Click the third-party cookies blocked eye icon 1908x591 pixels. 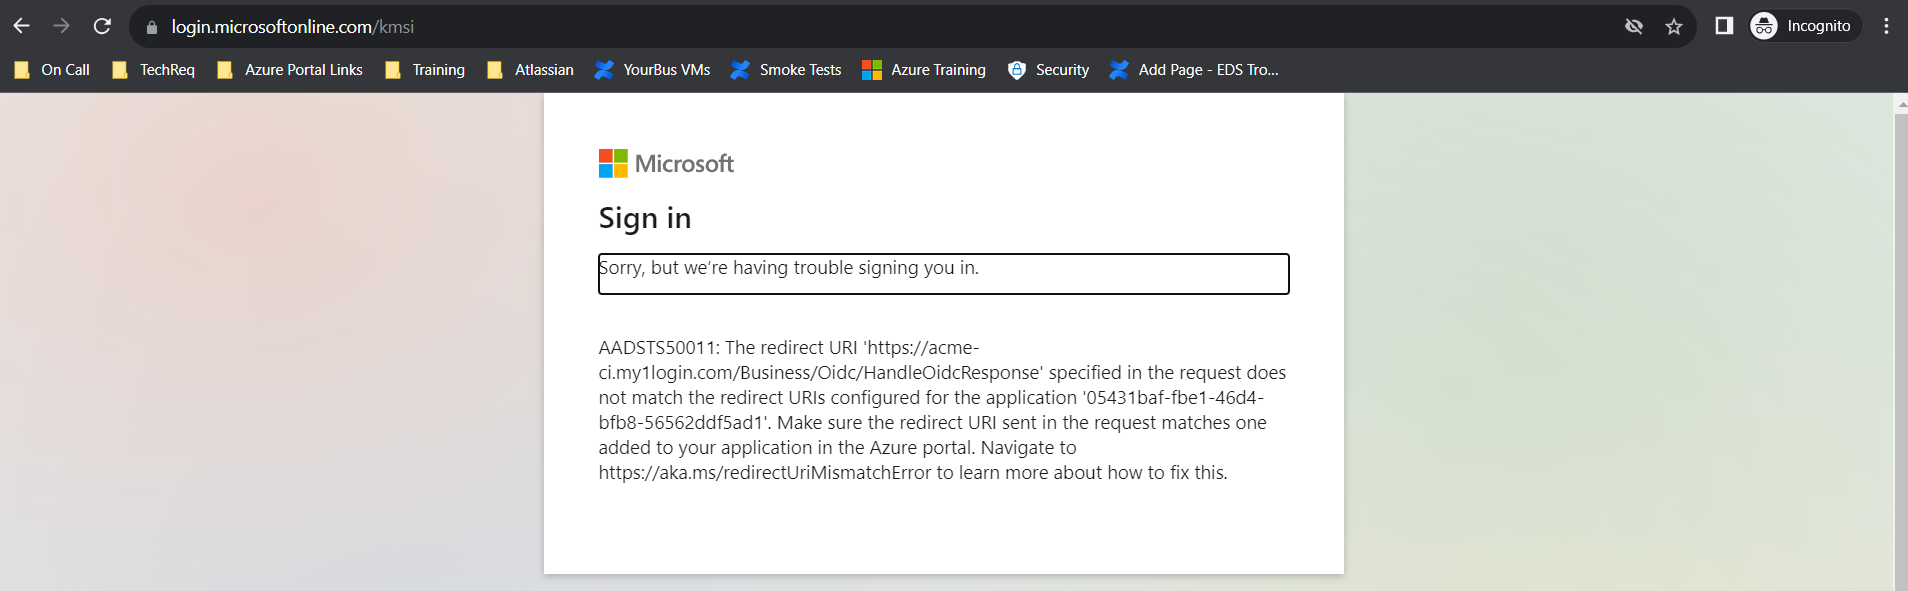1634,27
